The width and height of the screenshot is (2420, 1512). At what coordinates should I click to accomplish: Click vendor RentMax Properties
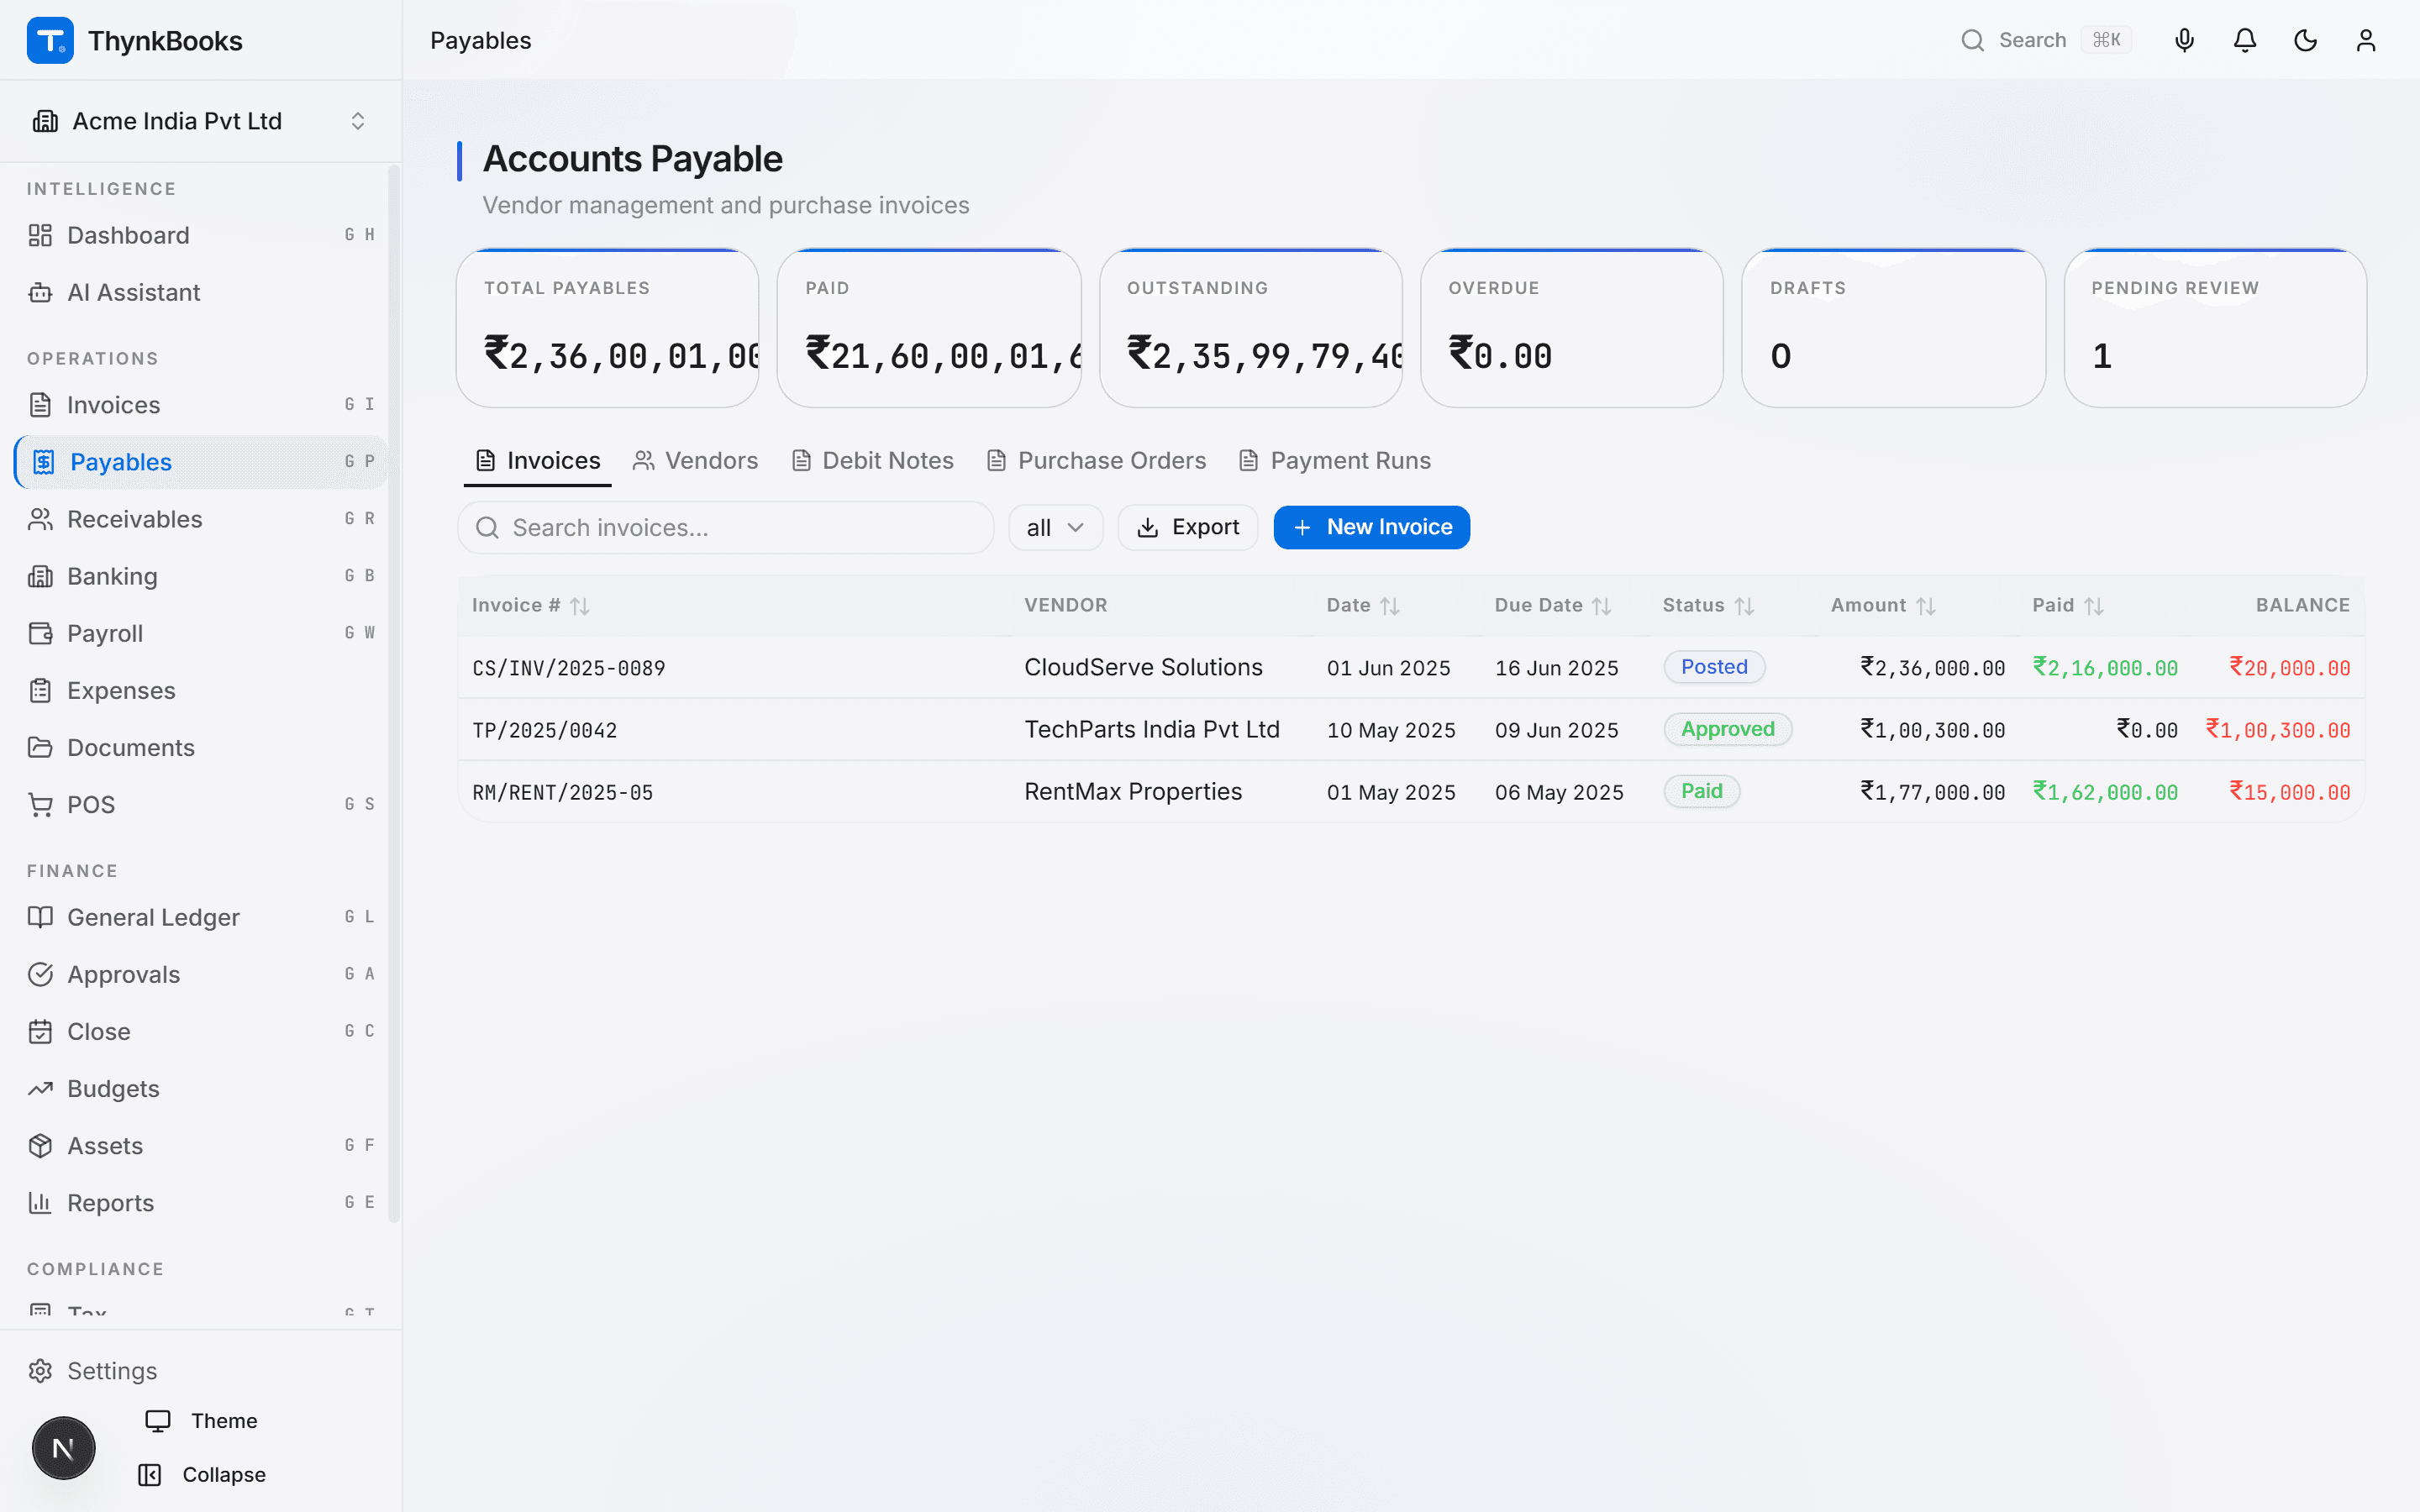click(x=1133, y=791)
